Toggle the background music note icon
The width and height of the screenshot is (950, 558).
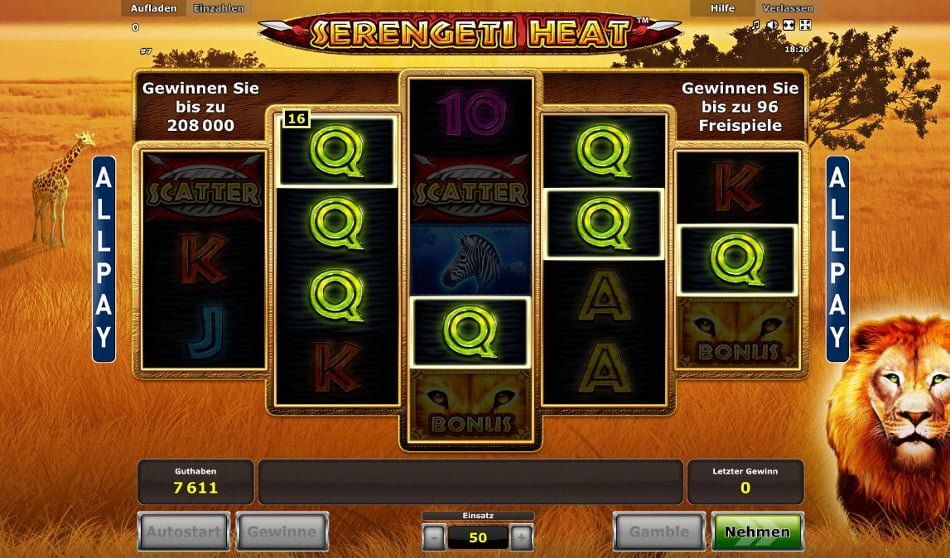pyautogui.click(x=756, y=25)
